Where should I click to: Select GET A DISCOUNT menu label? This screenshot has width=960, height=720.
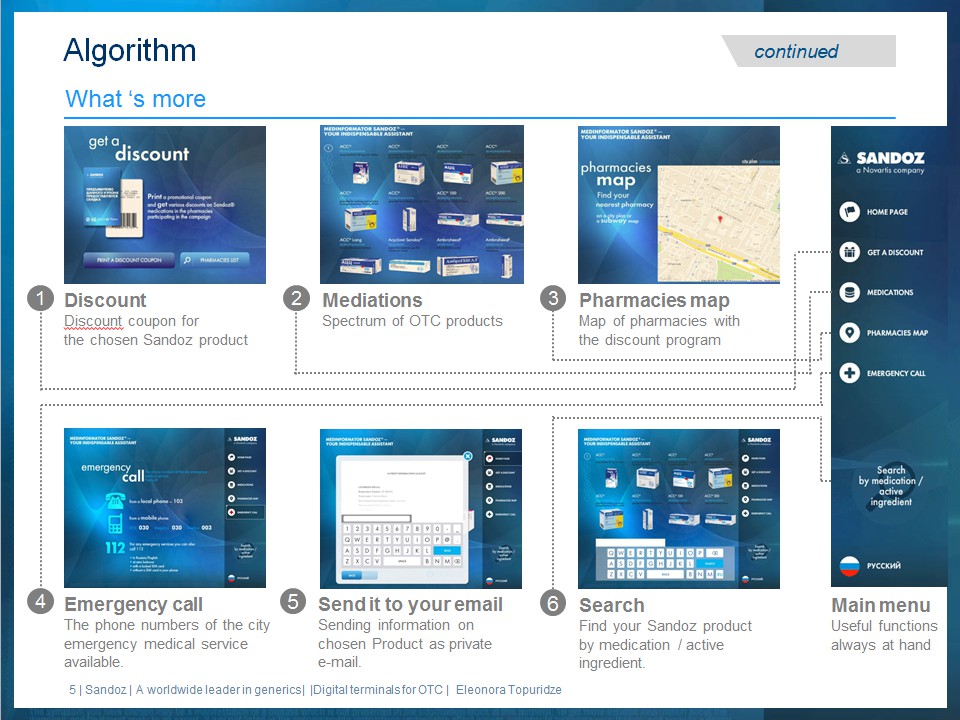pos(895,252)
